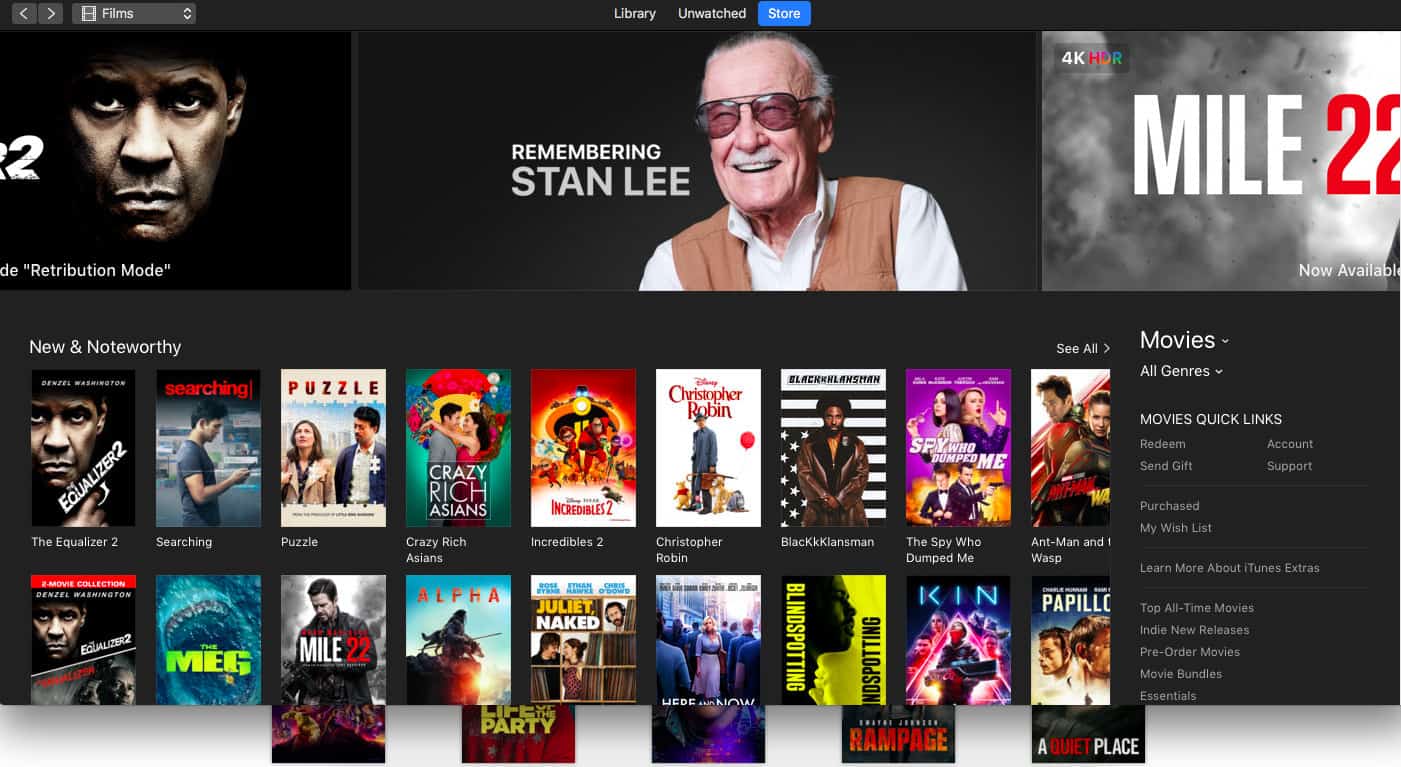Open the BlacKkKlansman poster

833,448
